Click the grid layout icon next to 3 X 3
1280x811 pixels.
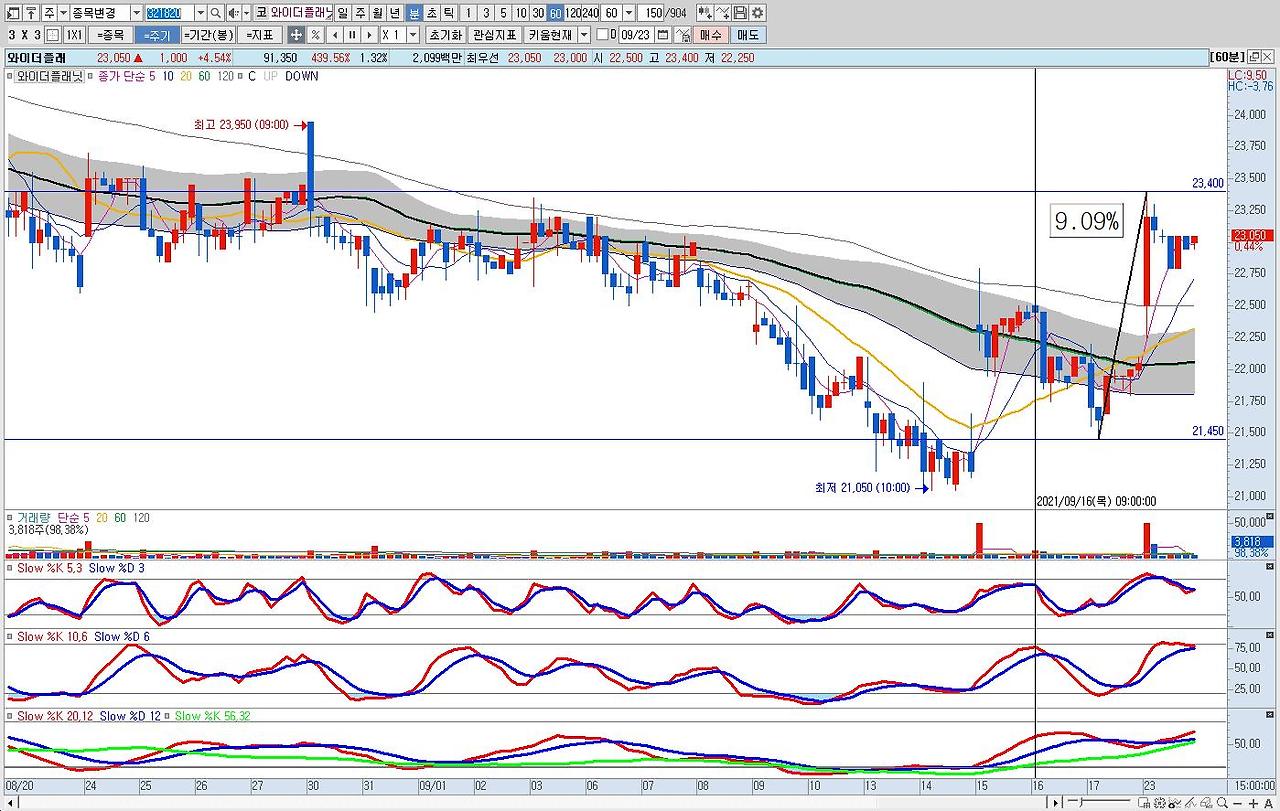52,35
